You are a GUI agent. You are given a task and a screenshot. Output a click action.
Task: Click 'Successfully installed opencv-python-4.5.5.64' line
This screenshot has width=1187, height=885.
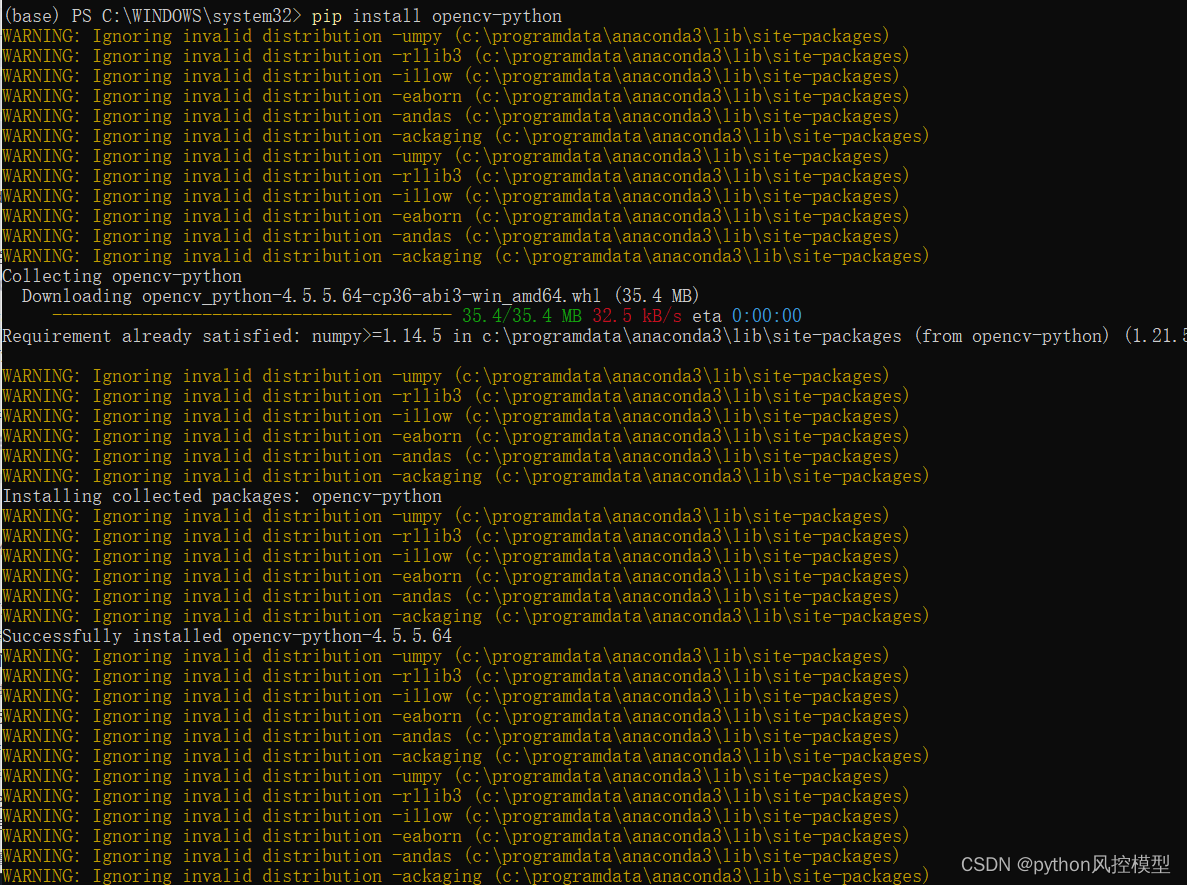tap(227, 636)
